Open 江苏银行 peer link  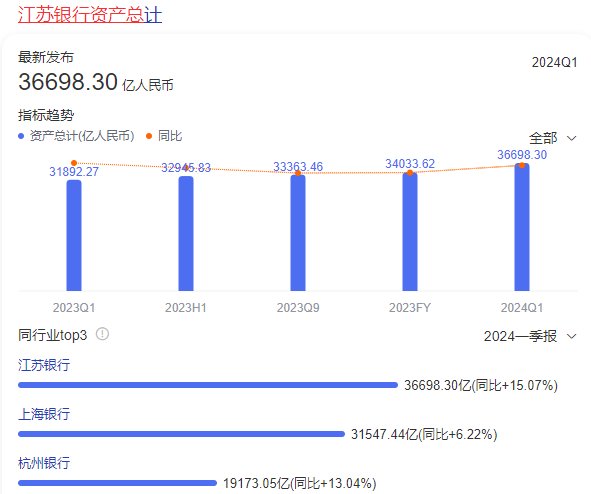[x=44, y=365]
